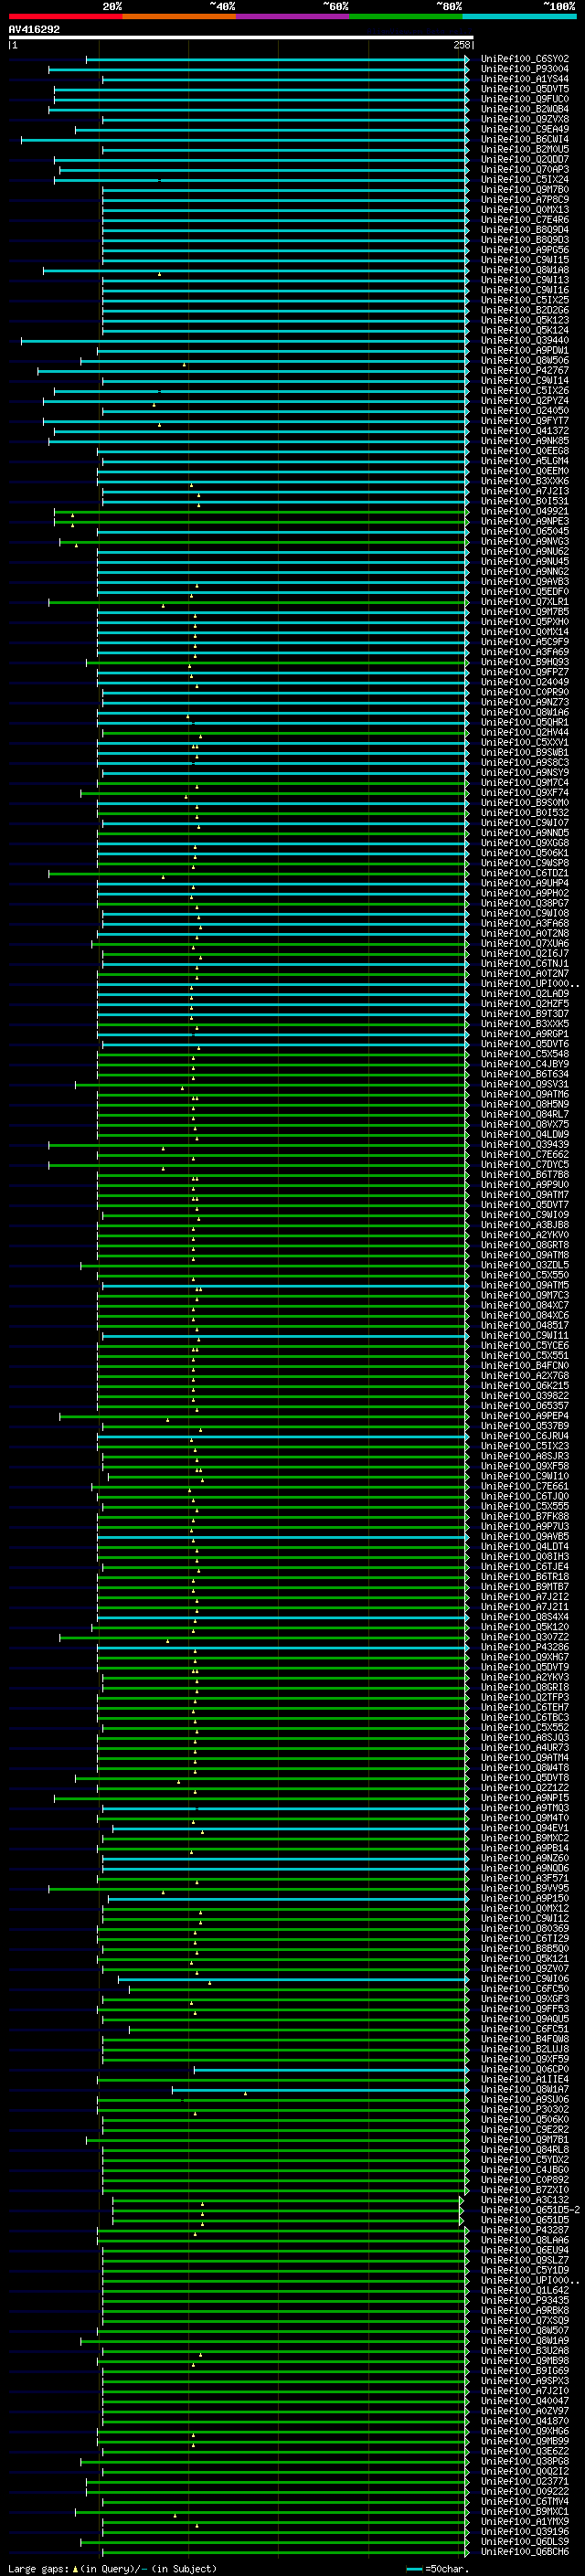Choose hit UniRef100_O48517

(525, 1325)
